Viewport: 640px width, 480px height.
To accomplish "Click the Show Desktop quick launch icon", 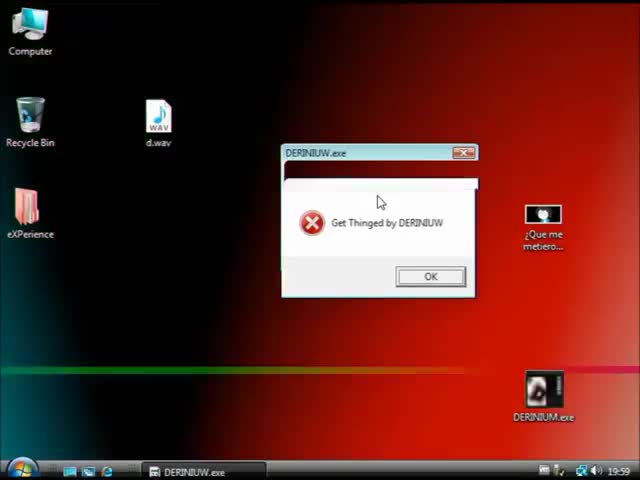I will click(x=70, y=471).
